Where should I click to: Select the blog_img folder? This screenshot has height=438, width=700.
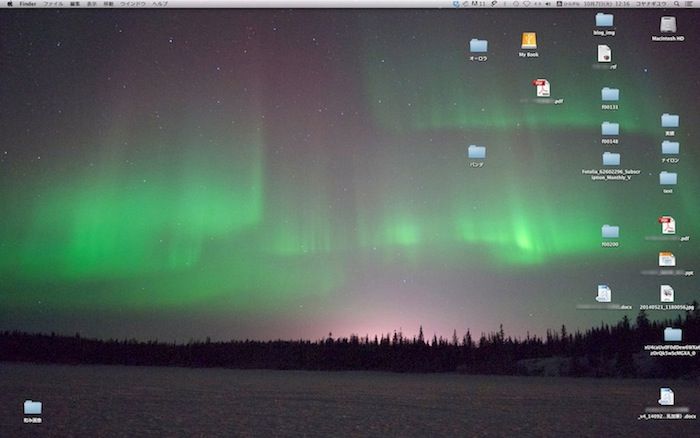[x=604, y=20]
